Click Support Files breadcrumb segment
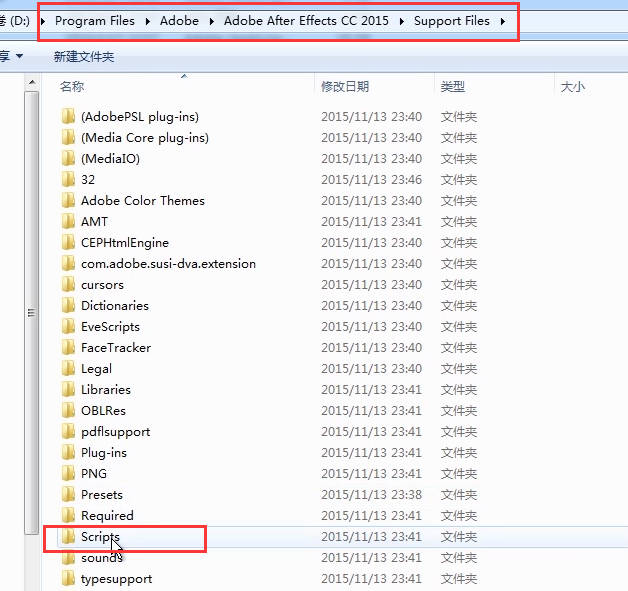The image size is (628, 591). [x=452, y=21]
